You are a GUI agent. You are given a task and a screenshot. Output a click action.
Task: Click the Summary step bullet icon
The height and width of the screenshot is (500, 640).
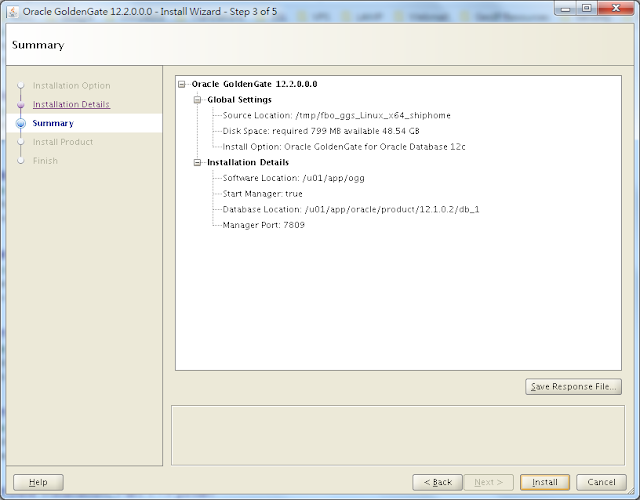[x=21, y=123]
